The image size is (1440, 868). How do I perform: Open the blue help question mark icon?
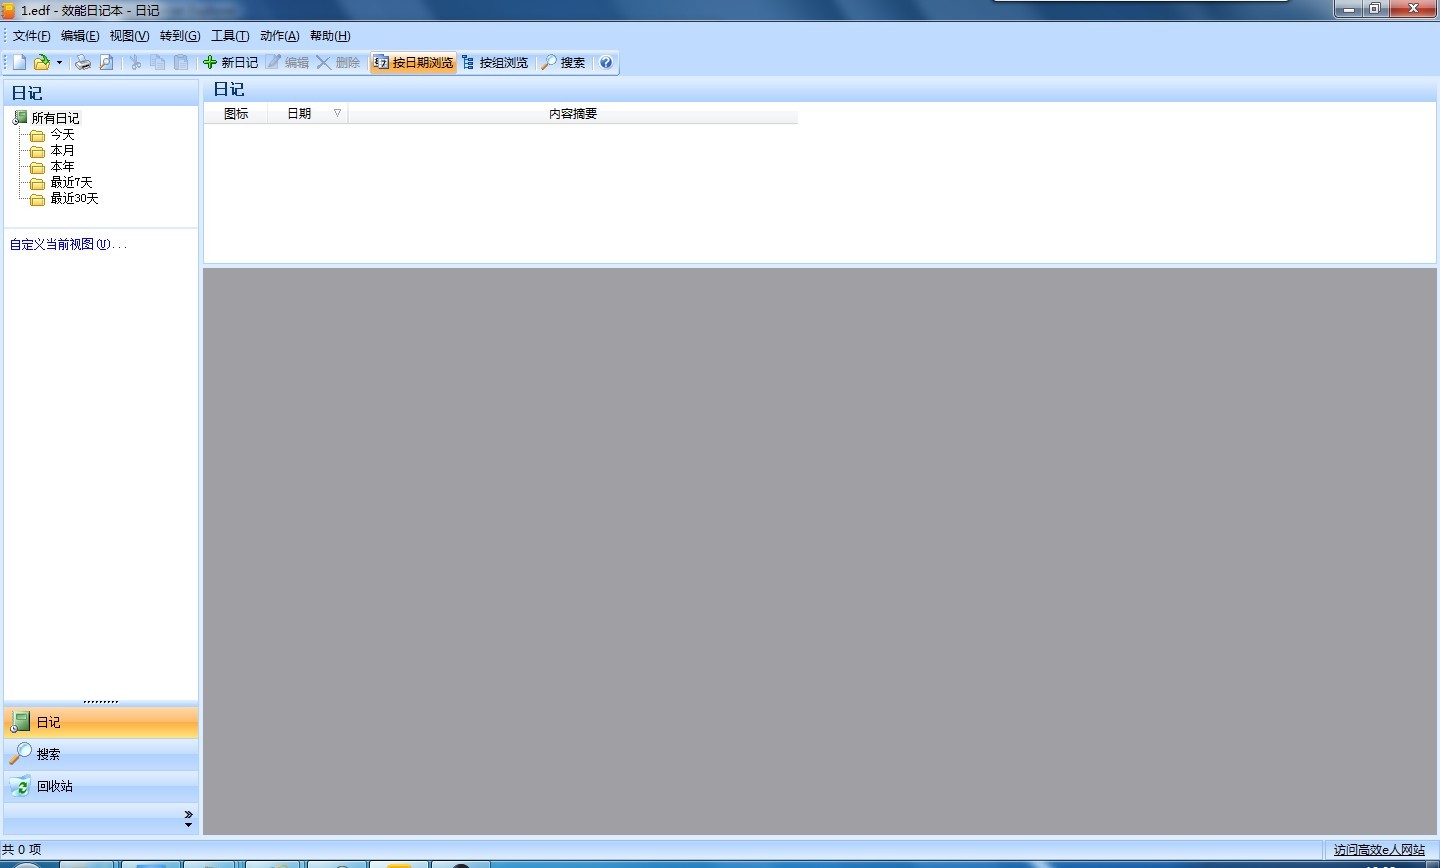coord(606,62)
